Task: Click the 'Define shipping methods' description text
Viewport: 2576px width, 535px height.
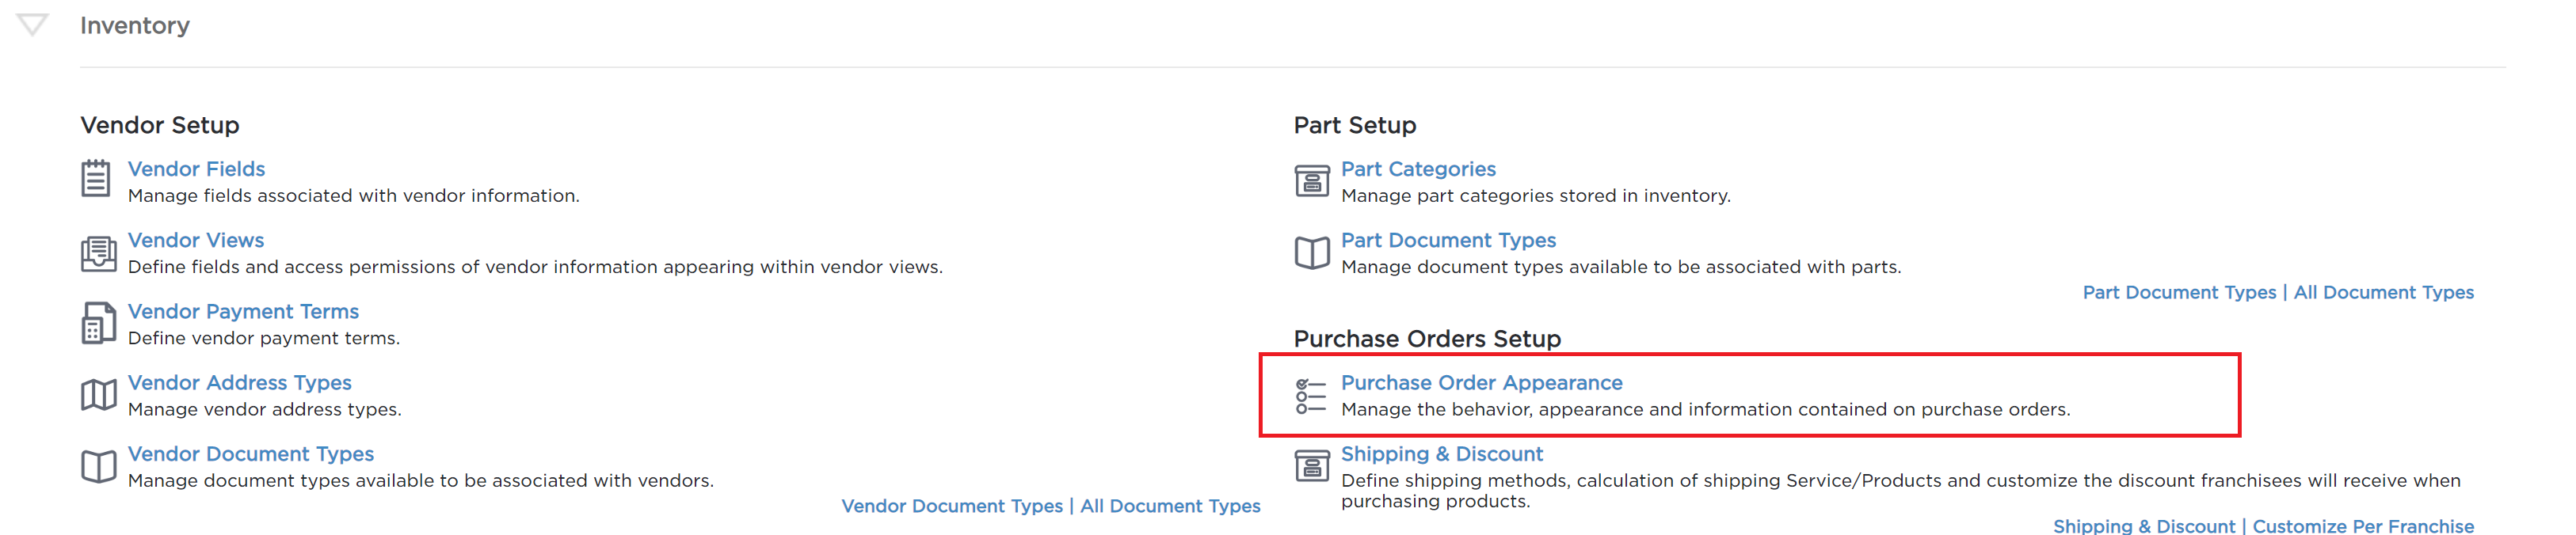Action: (x=1901, y=490)
